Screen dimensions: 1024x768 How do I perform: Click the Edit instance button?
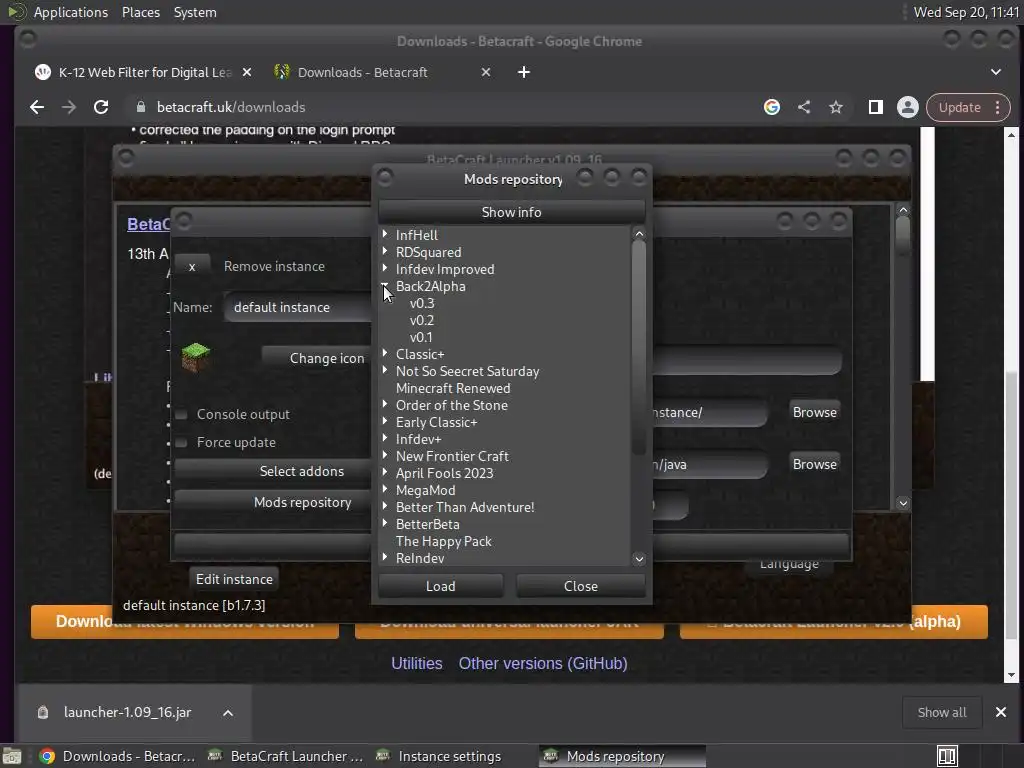click(234, 579)
